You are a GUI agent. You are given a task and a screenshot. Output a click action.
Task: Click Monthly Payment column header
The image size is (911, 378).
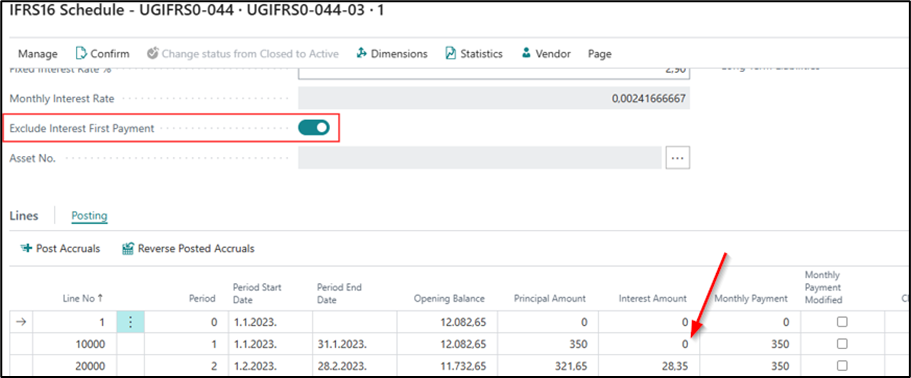click(x=751, y=298)
